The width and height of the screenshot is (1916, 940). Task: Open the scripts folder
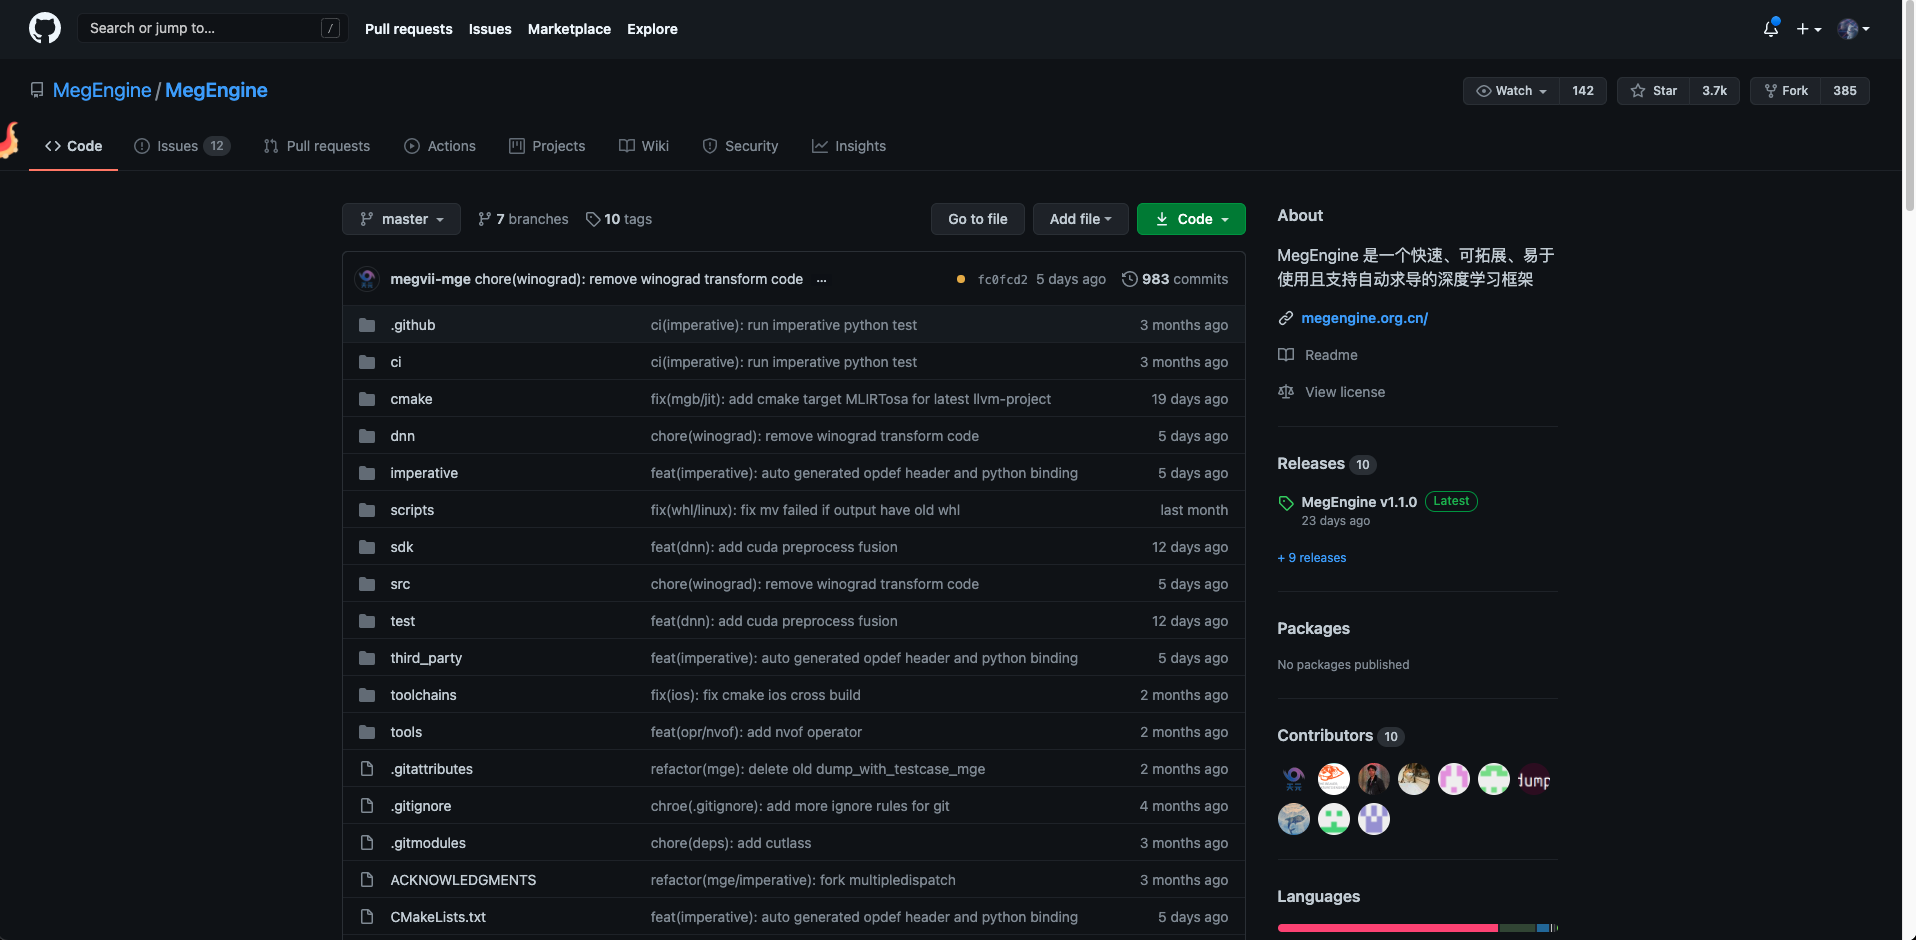(x=412, y=510)
